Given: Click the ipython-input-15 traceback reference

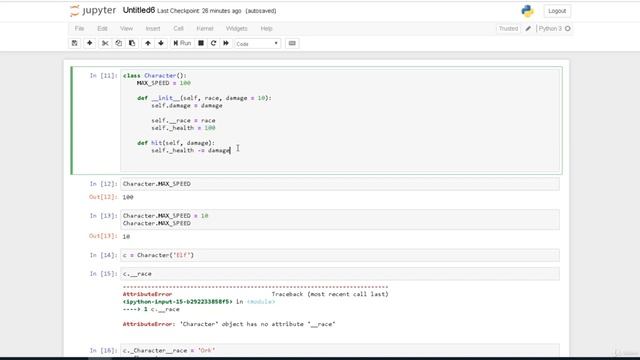Looking at the screenshot, I should (x=178, y=302).
